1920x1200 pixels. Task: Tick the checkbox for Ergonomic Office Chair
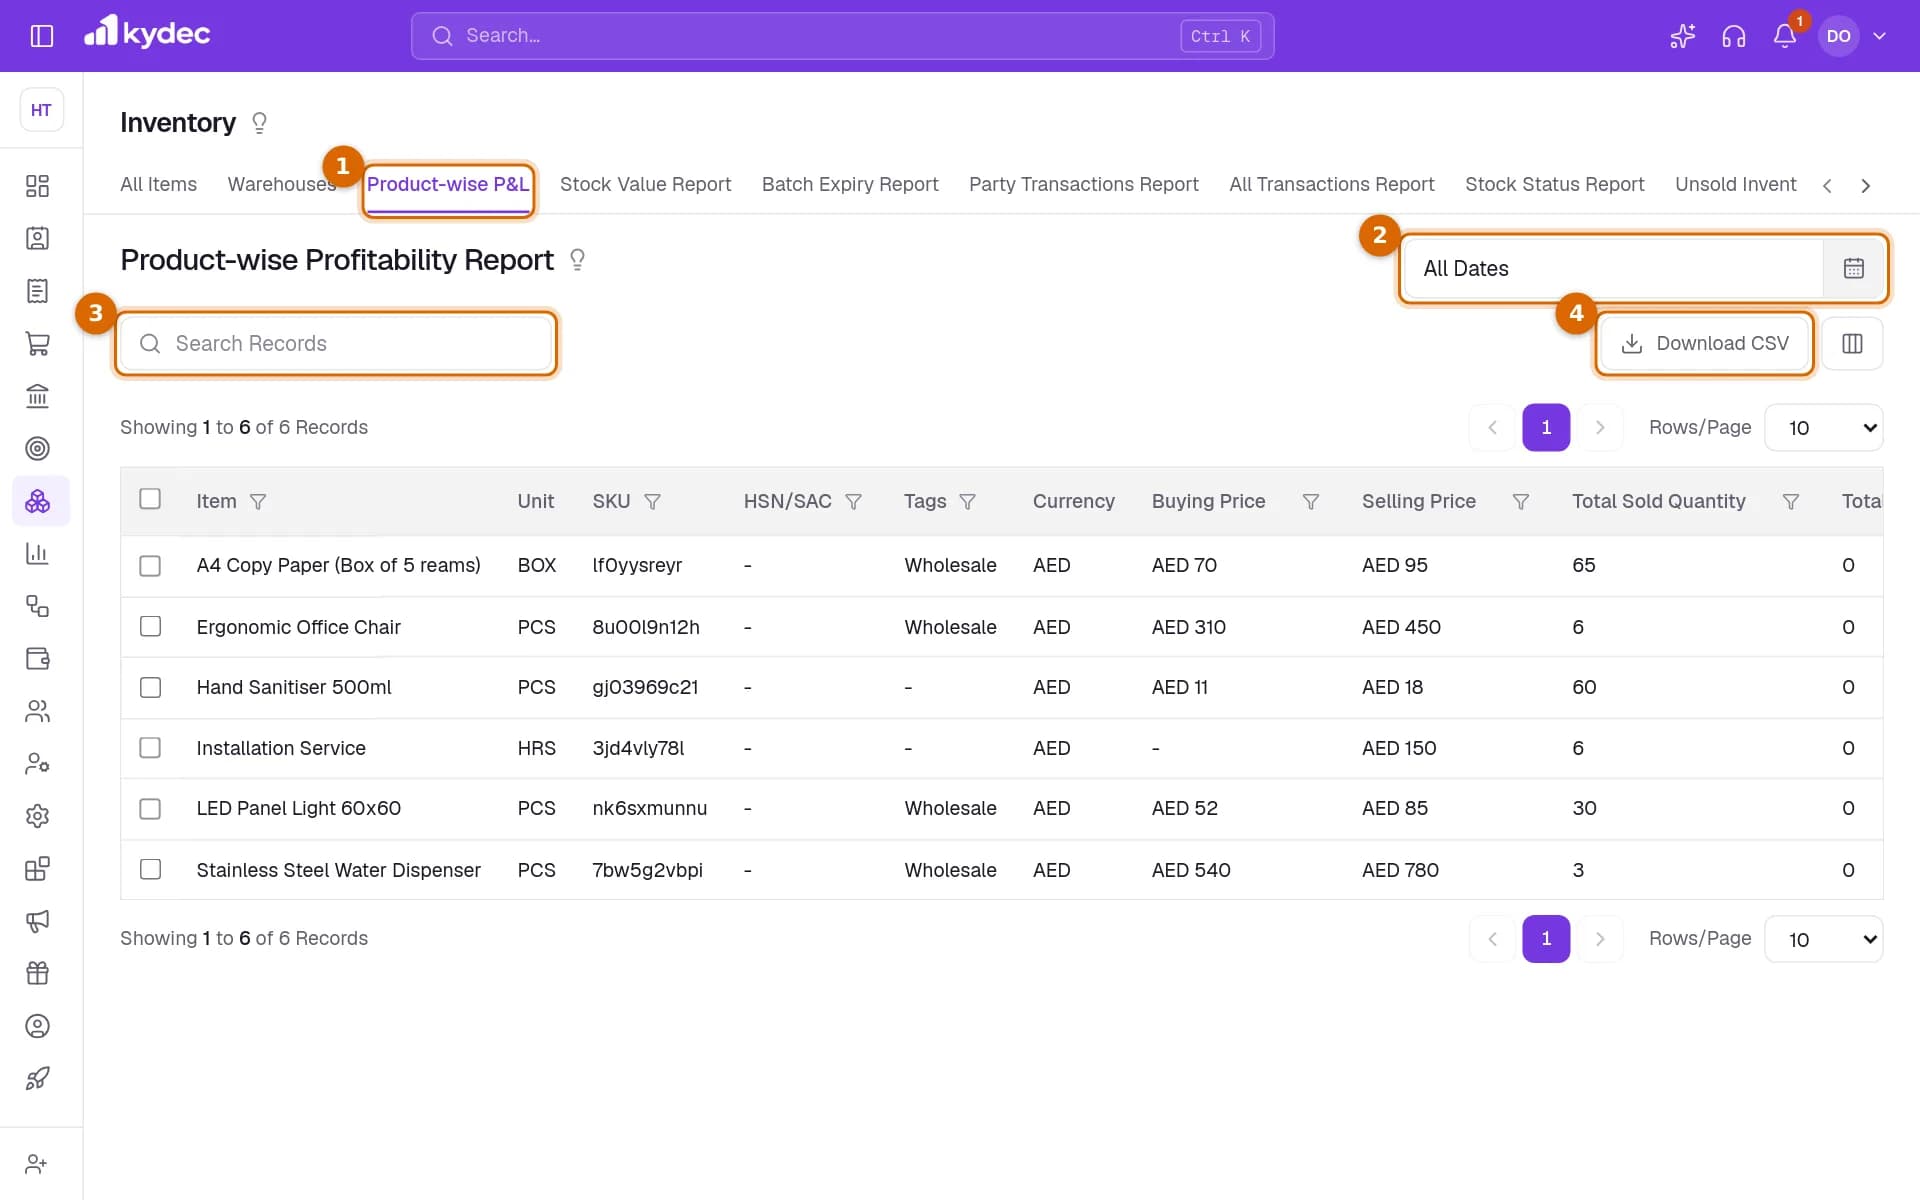point(150,627)
